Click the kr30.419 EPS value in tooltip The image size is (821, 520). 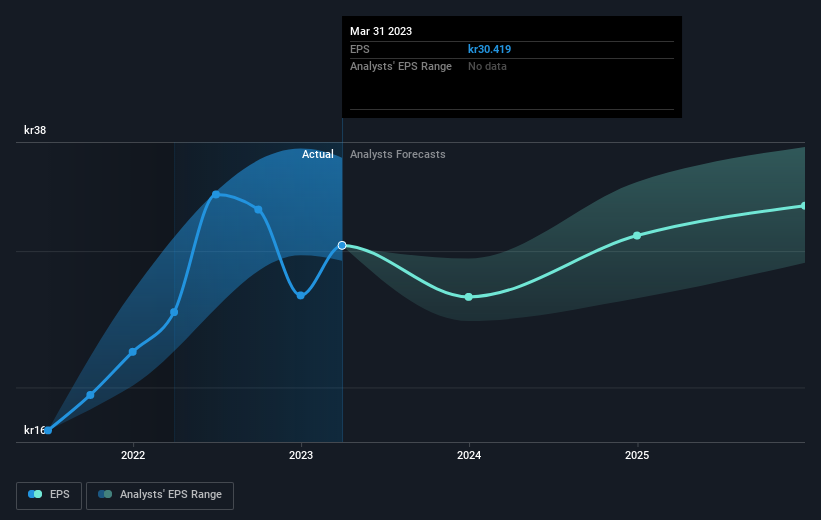pos(489,49)
